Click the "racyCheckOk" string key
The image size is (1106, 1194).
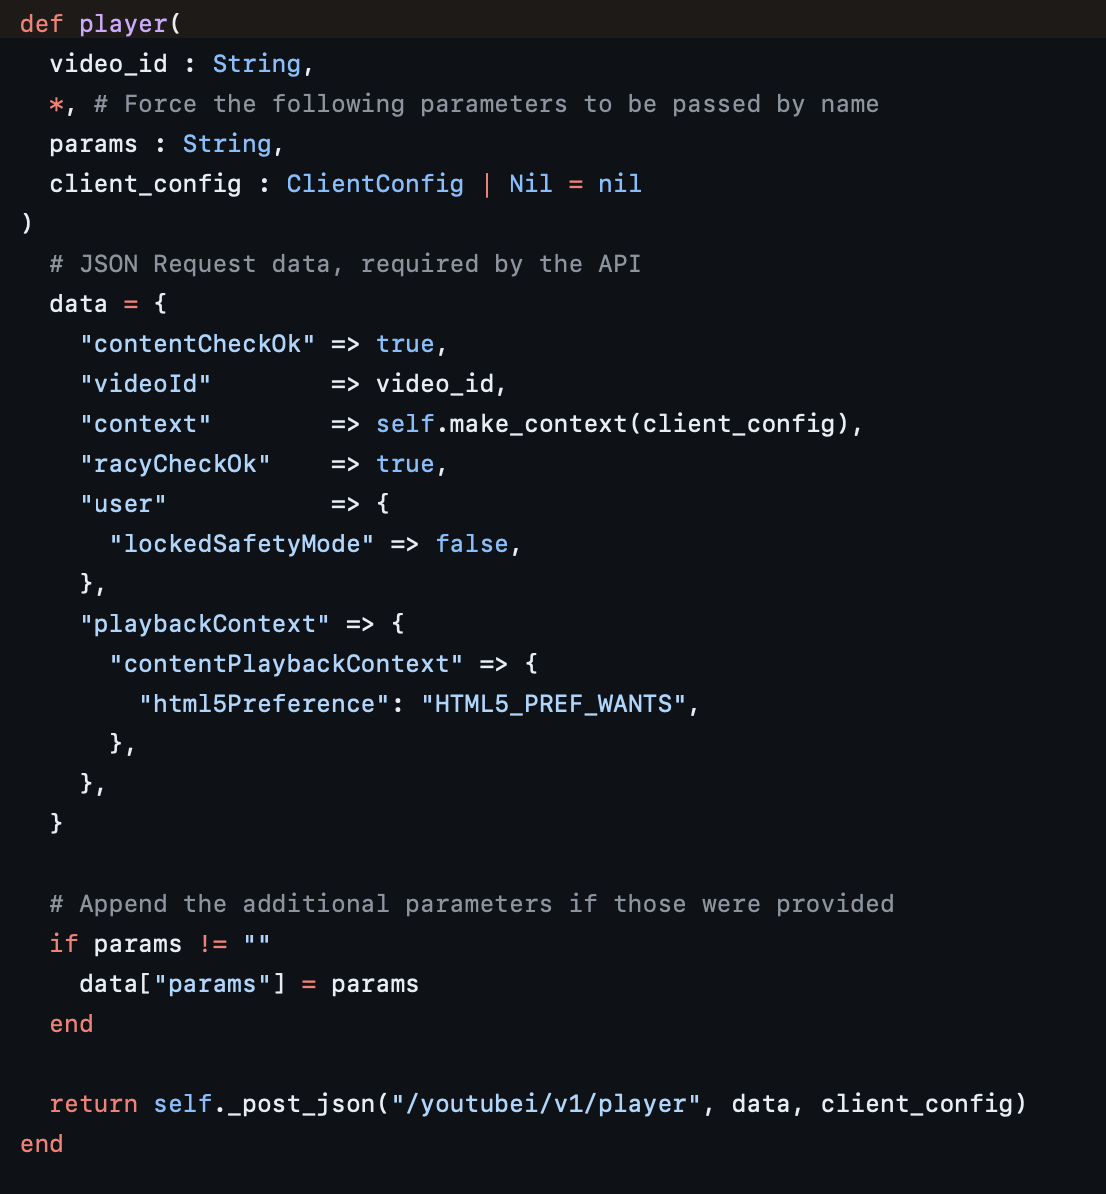click(x=175, y=464)
